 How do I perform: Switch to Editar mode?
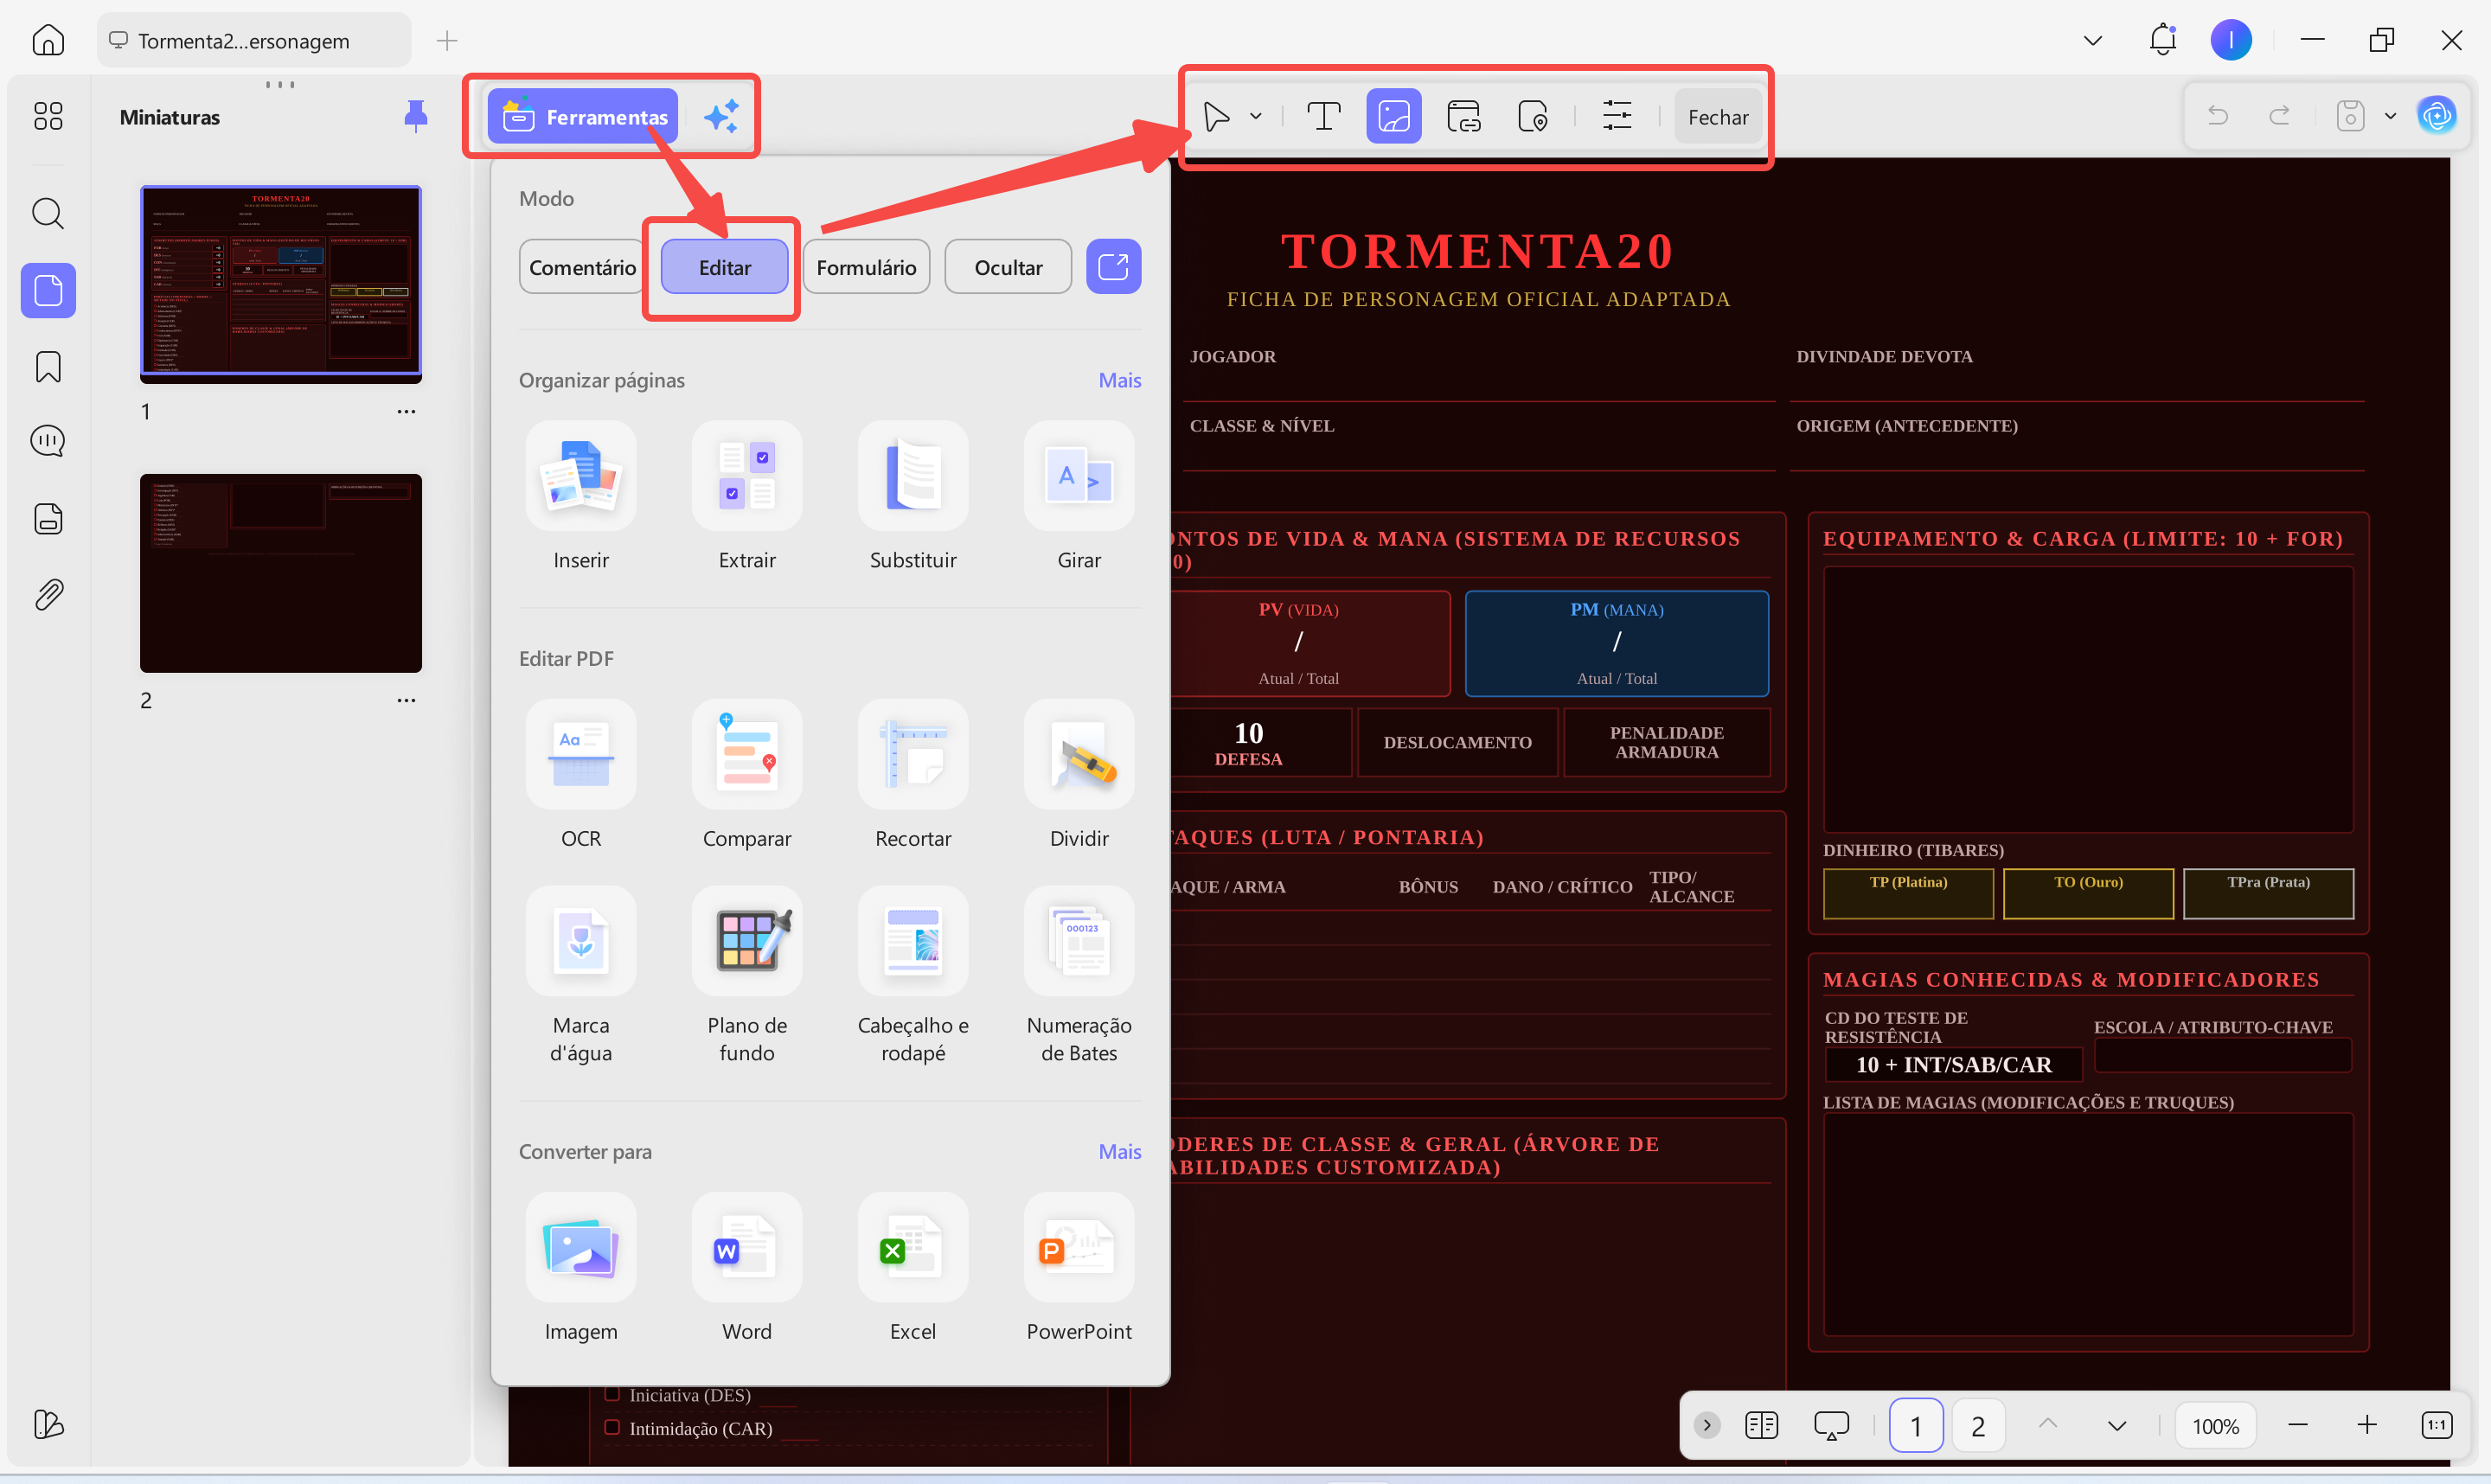724,267
